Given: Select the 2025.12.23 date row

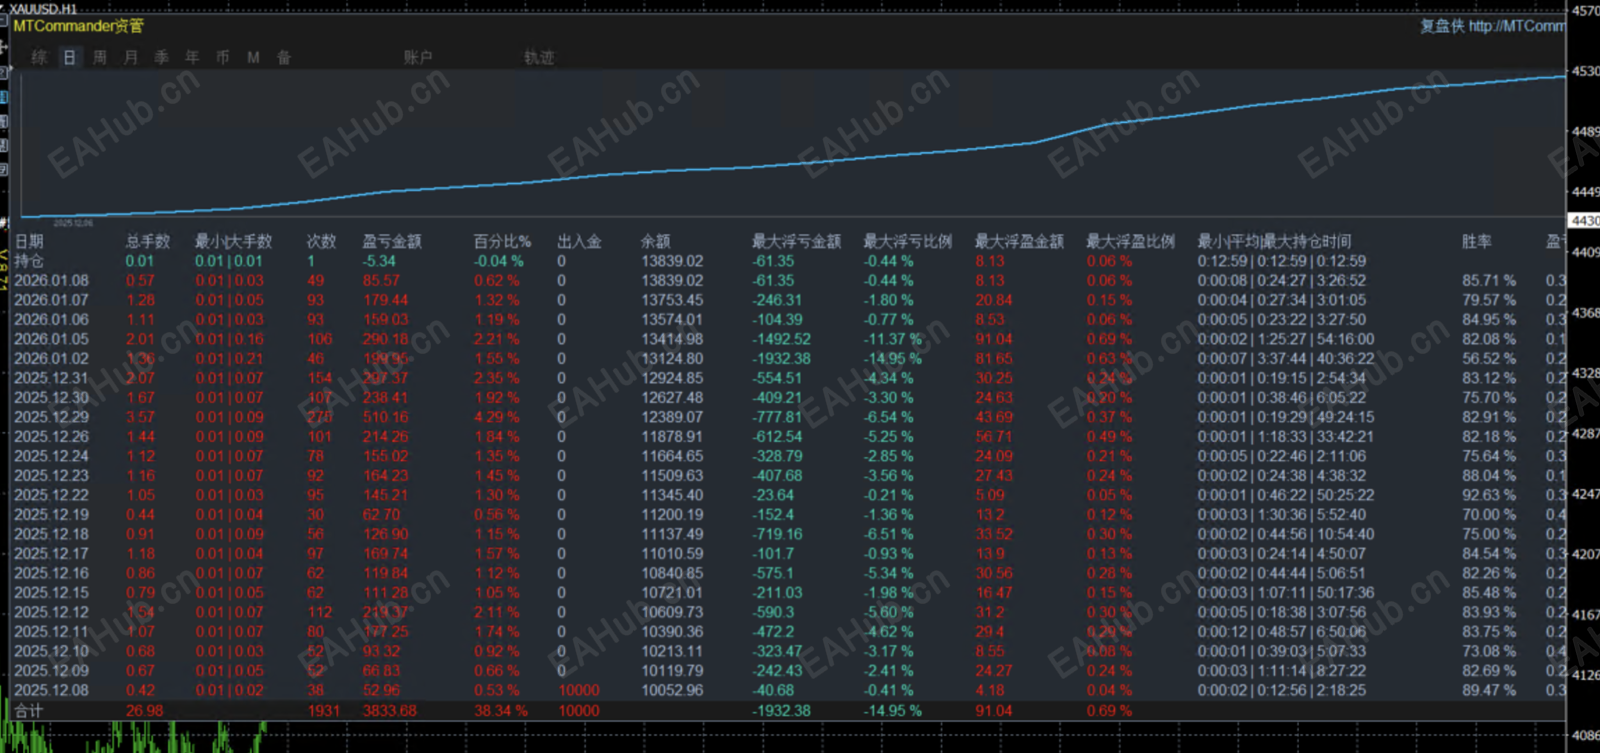Looking at the screenshot, I should point(51,476).
